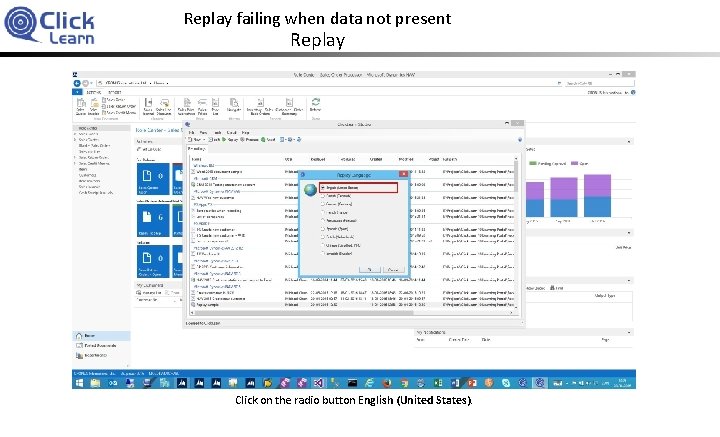Select the Replay sample recording row
This screenshot has height=437, width=720.
pos(351,305)
